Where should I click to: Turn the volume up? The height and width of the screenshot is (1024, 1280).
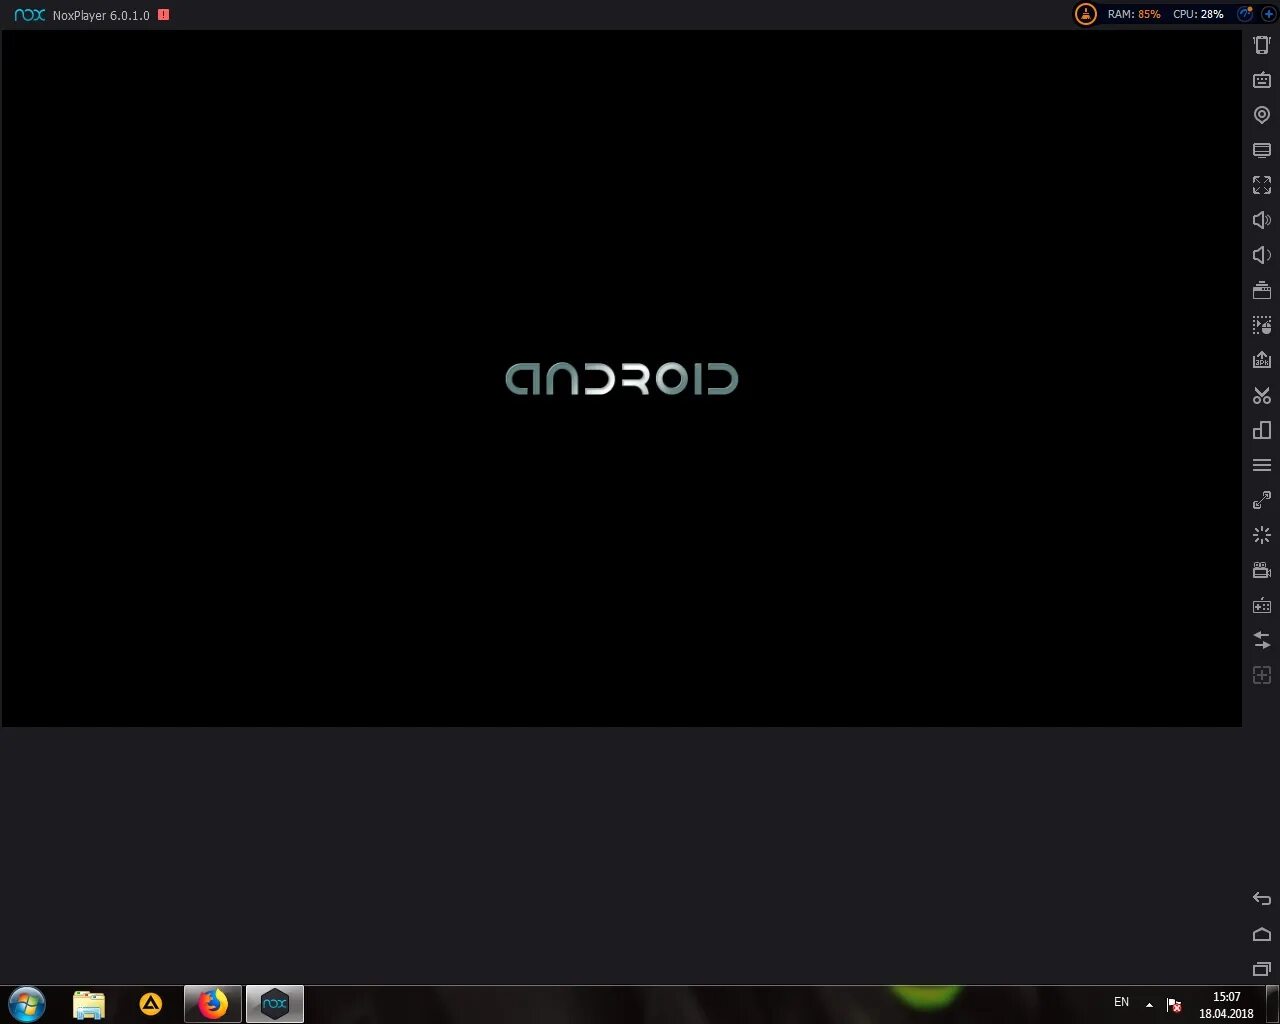point(1262,220)
